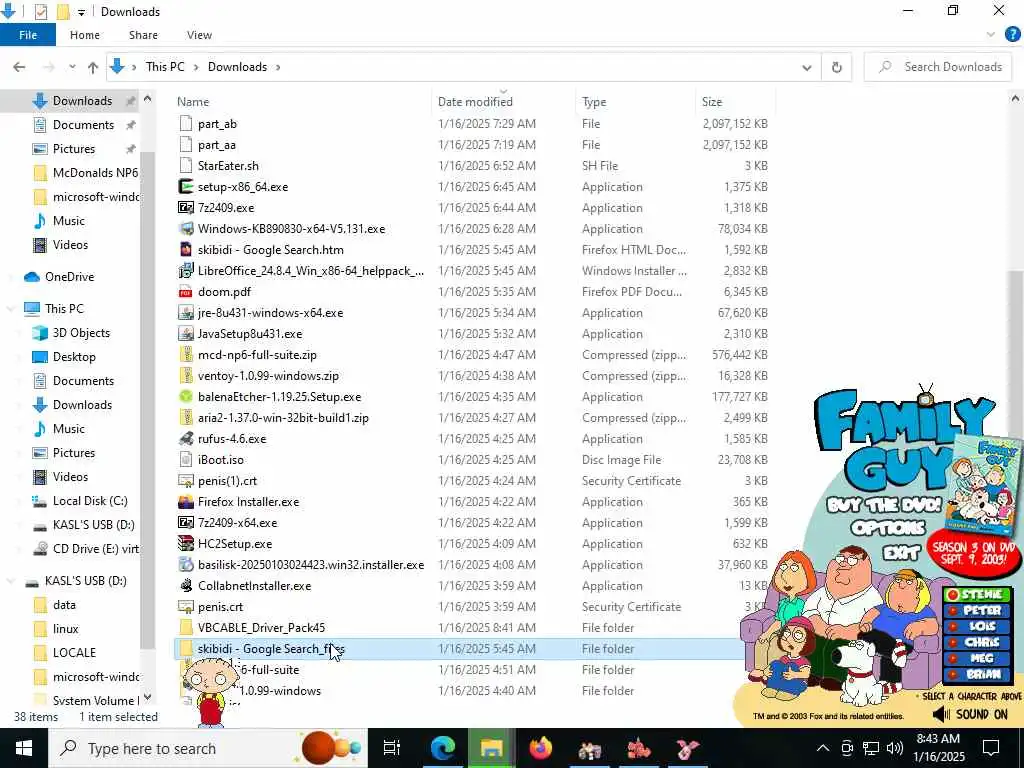This screenshot has width=1024, height=768.
Task: Select skibidi - Google Search.htm icon
Action: [186, 249]
